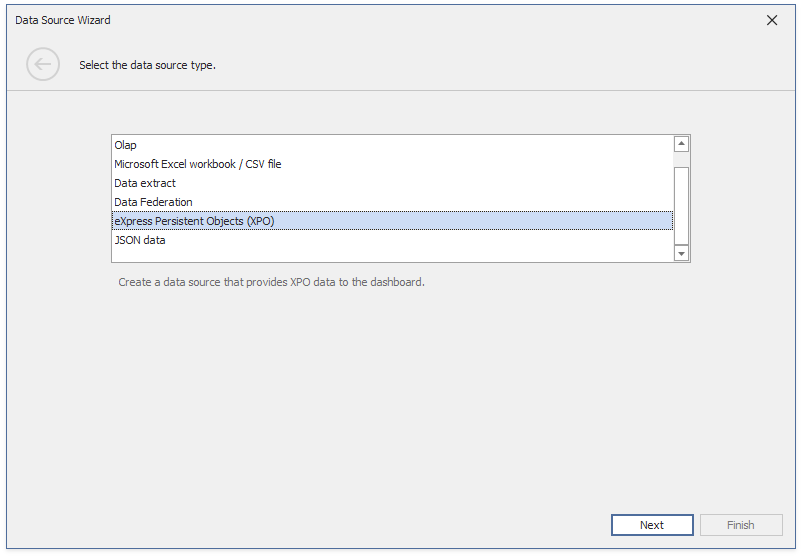Viewport: 802px width, 557px height.
Task: Click the Finish button
Action: 741,525
